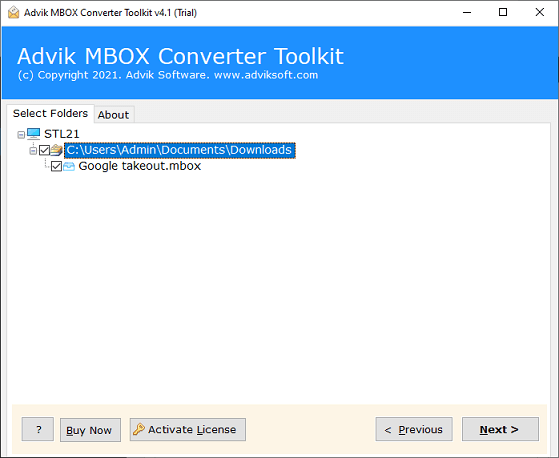The width and height of the screenshot is (559, 458).
Task: Collapse the Downloads folder tree node
Action: (x=33, y=151)
